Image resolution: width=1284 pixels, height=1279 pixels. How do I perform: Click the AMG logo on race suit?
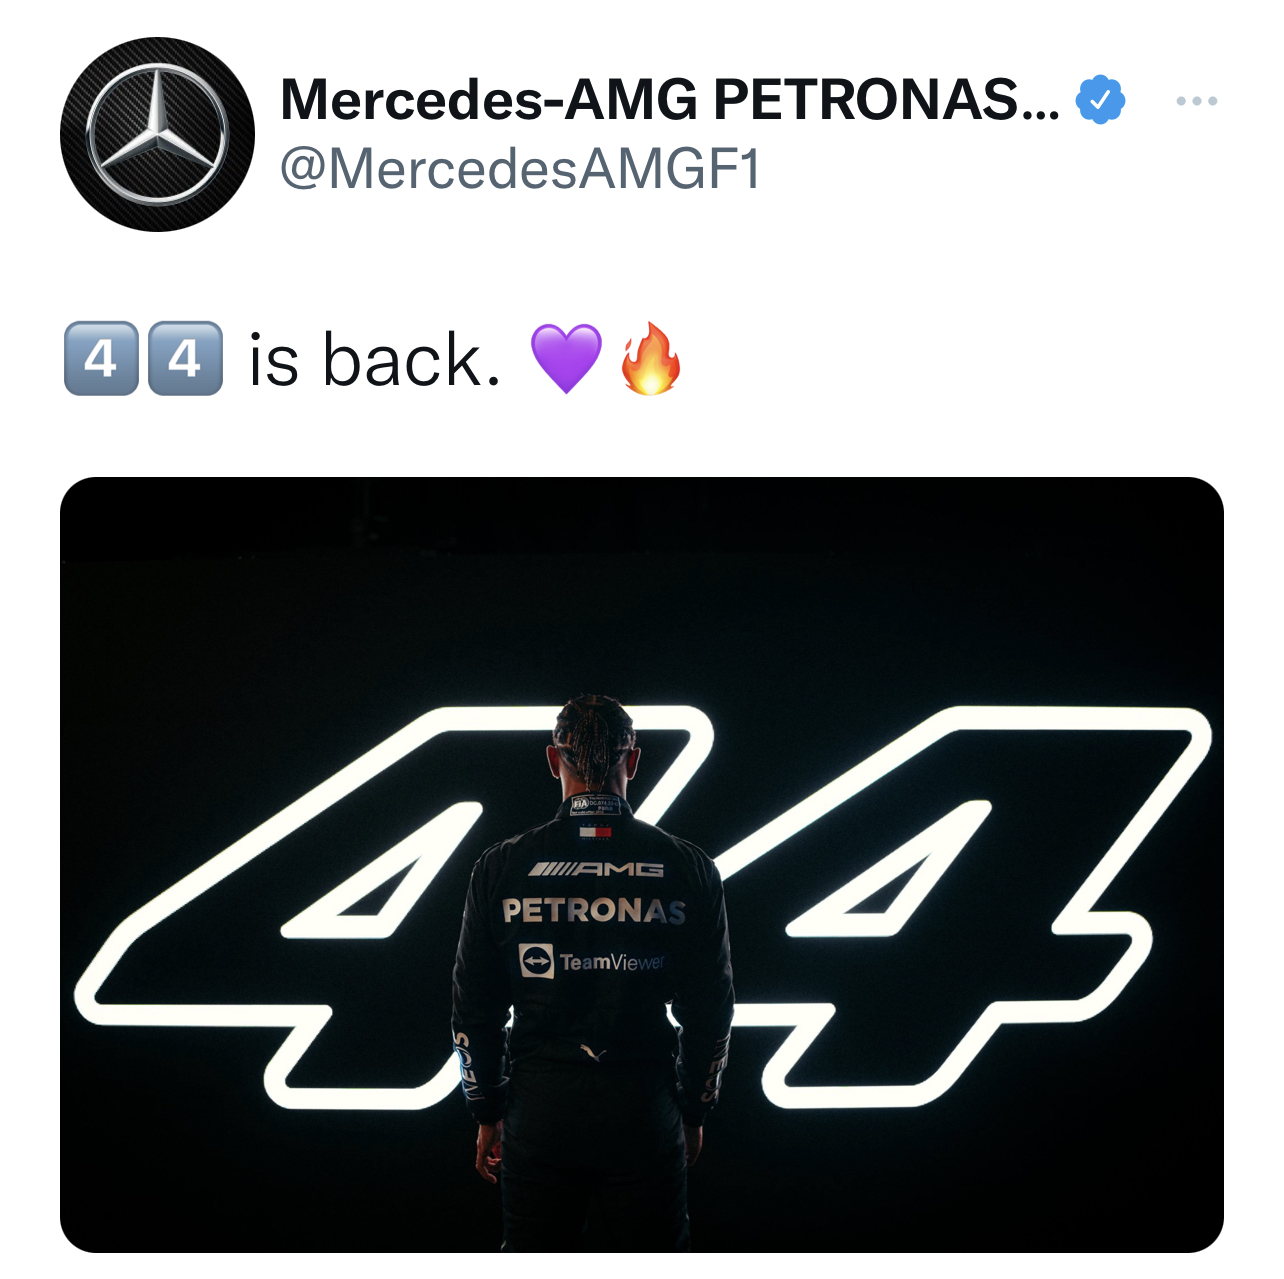596,869
